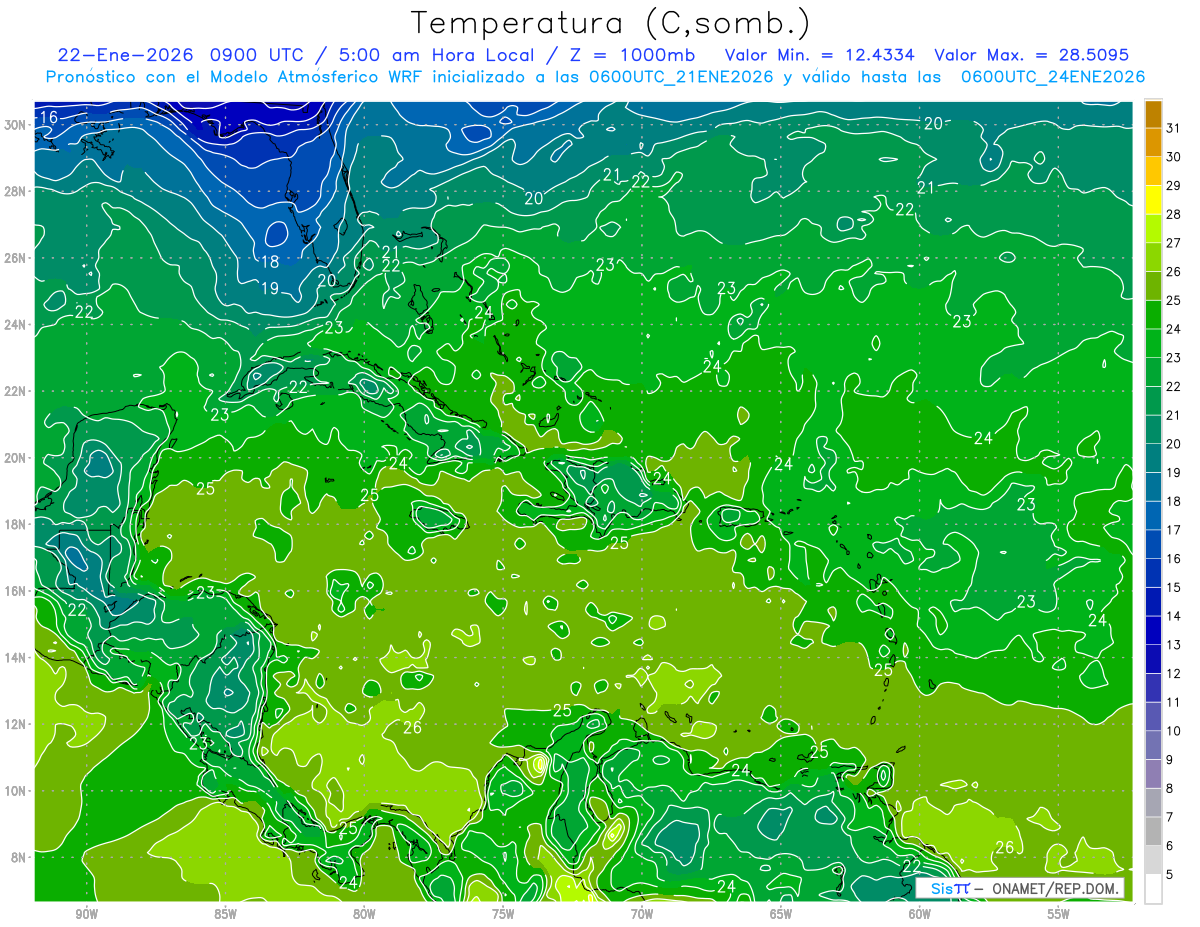Click the color bar value "8"
This screenshot has height=927, width=1200.
1170,789
